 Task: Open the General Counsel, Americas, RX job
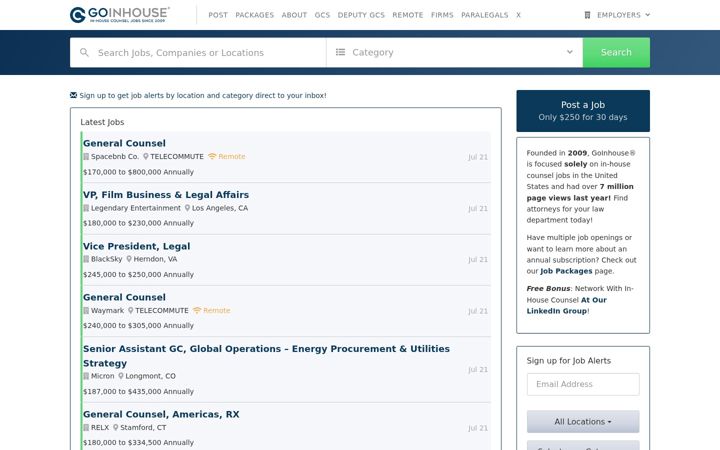(161, 414)
